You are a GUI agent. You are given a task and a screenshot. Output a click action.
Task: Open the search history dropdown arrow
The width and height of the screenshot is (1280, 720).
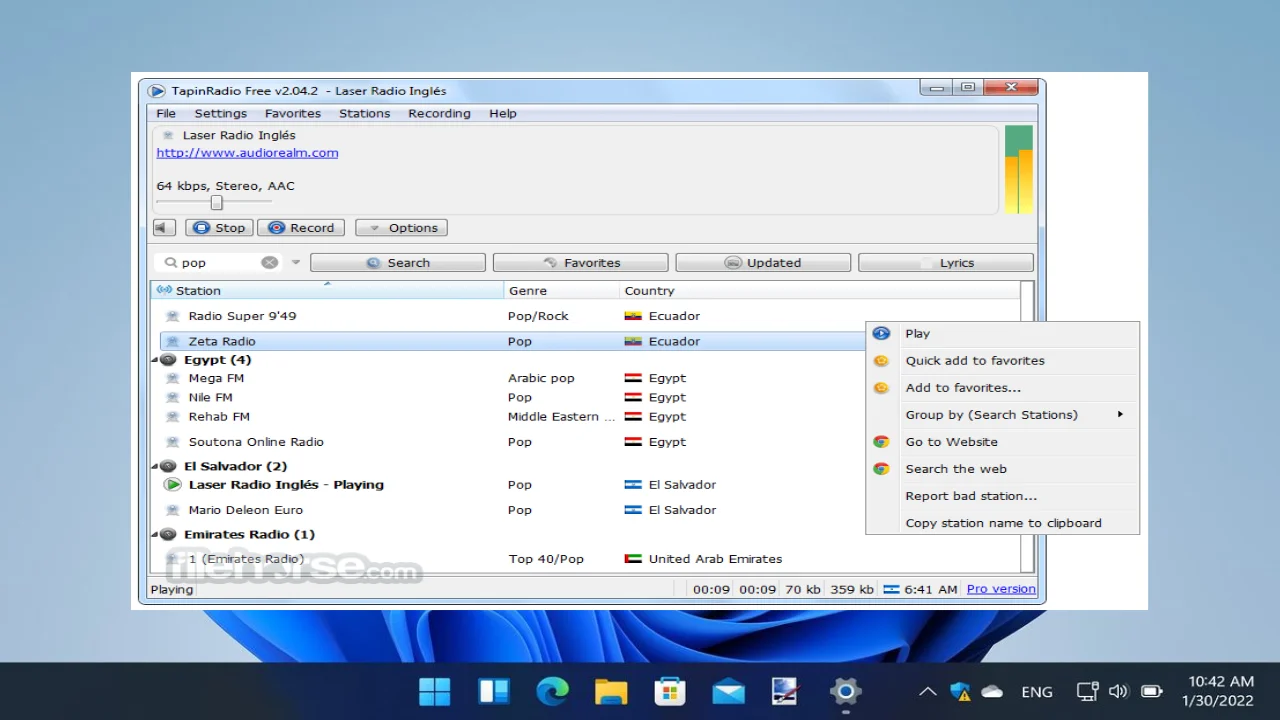pyautogui.click(x=295, y=263)
